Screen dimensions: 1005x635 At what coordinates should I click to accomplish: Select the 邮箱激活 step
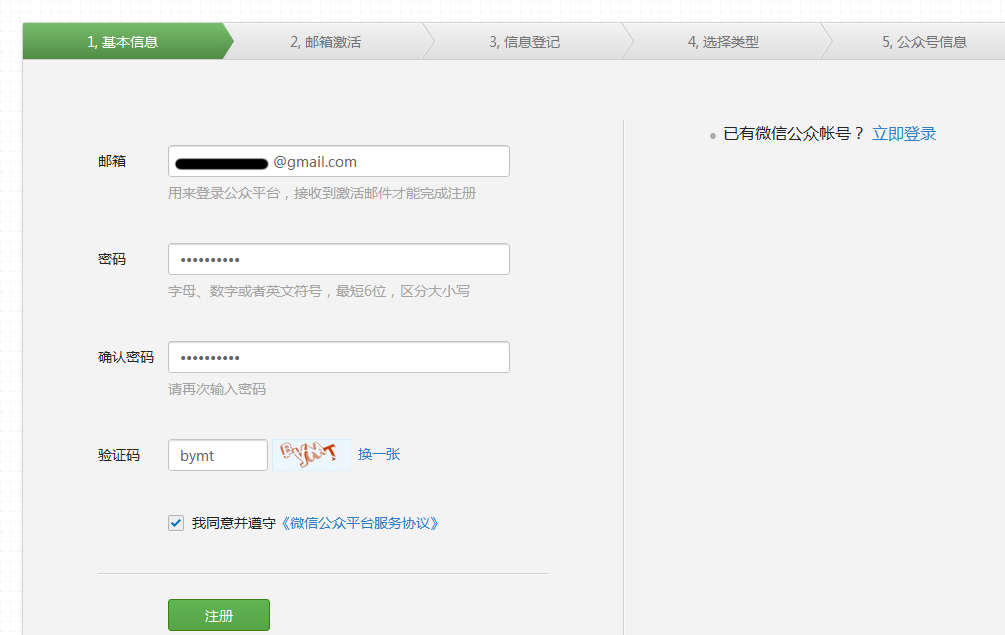[x=325, y=42]
